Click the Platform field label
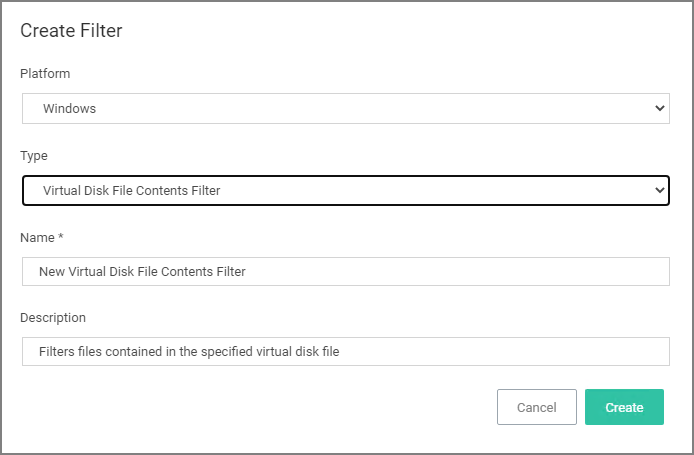 pyautogui.click(x=45, y=73)
